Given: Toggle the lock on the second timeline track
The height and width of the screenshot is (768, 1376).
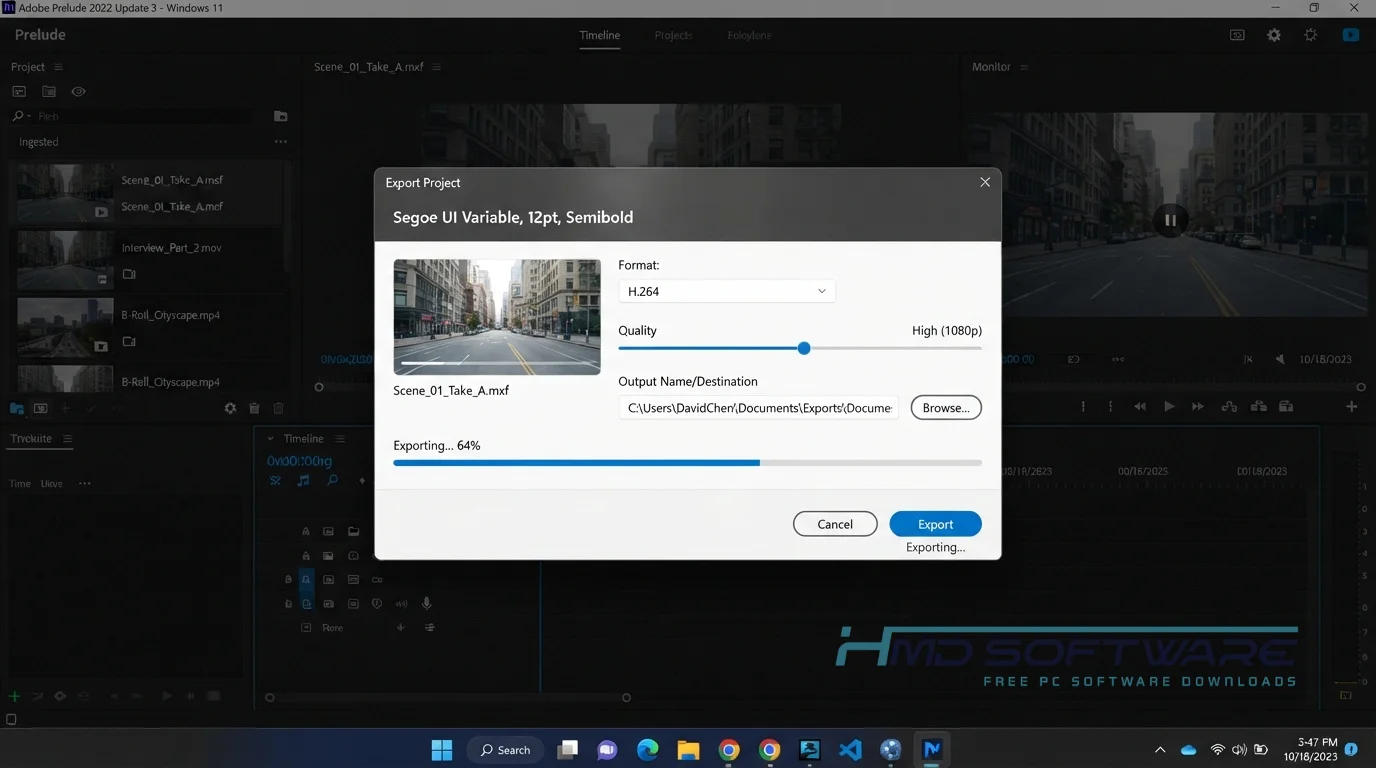Looking at the screenshot, I should pos(306,556).
